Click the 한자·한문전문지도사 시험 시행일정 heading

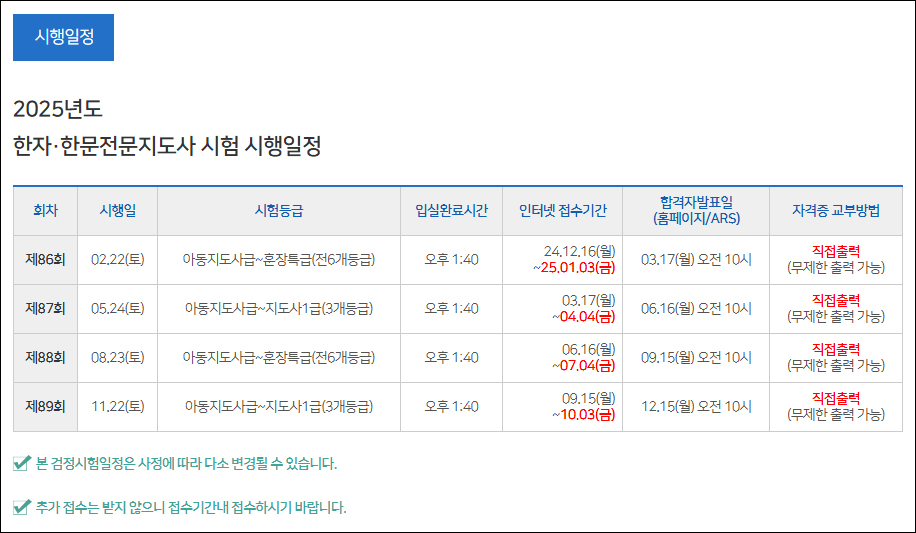167,146
